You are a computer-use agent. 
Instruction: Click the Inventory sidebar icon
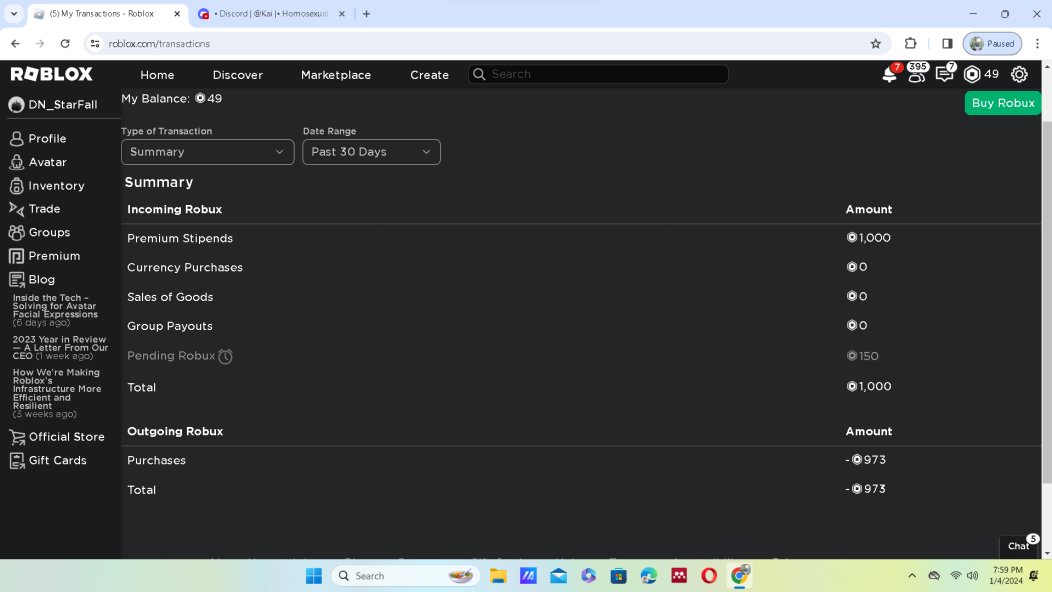tap(16, 186)
